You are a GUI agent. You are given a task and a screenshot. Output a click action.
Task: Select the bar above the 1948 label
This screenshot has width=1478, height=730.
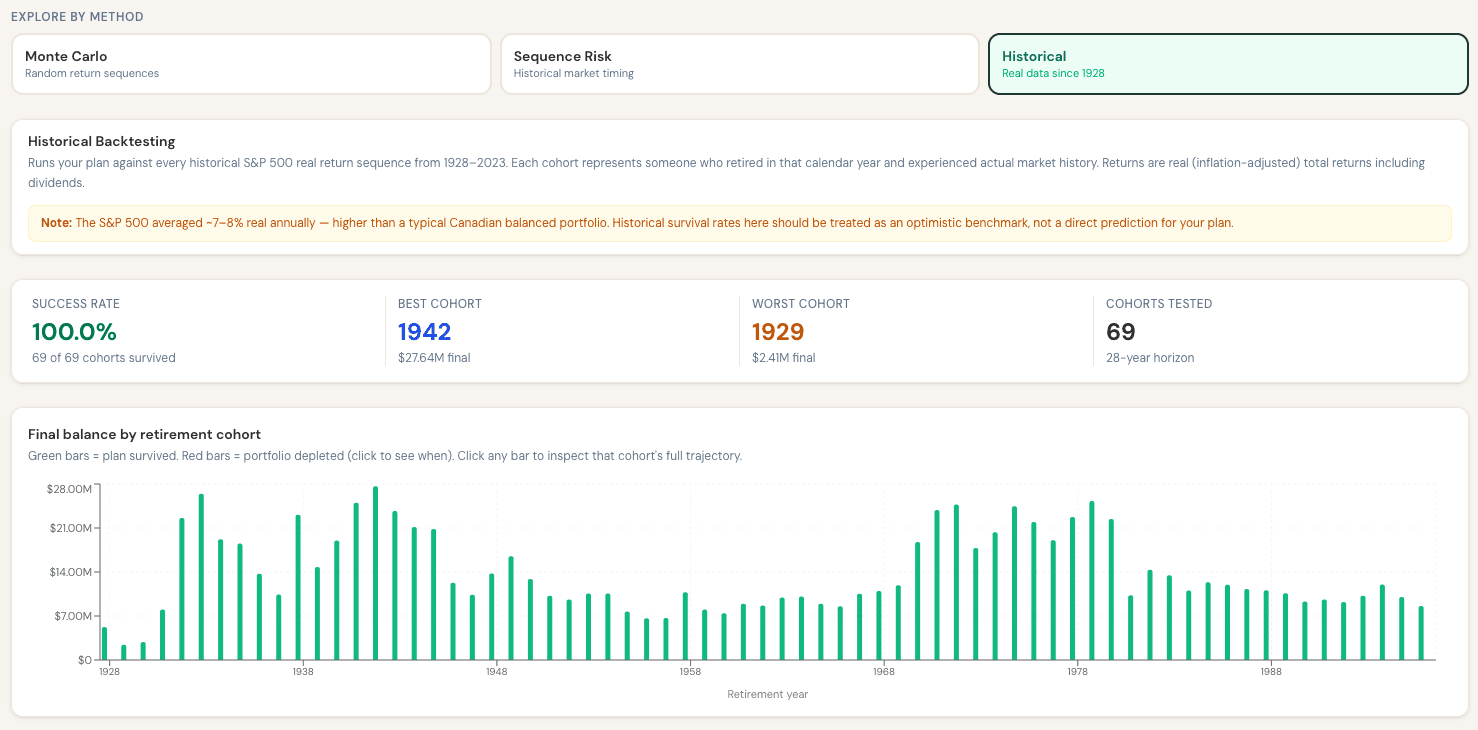tap(492, 617)
